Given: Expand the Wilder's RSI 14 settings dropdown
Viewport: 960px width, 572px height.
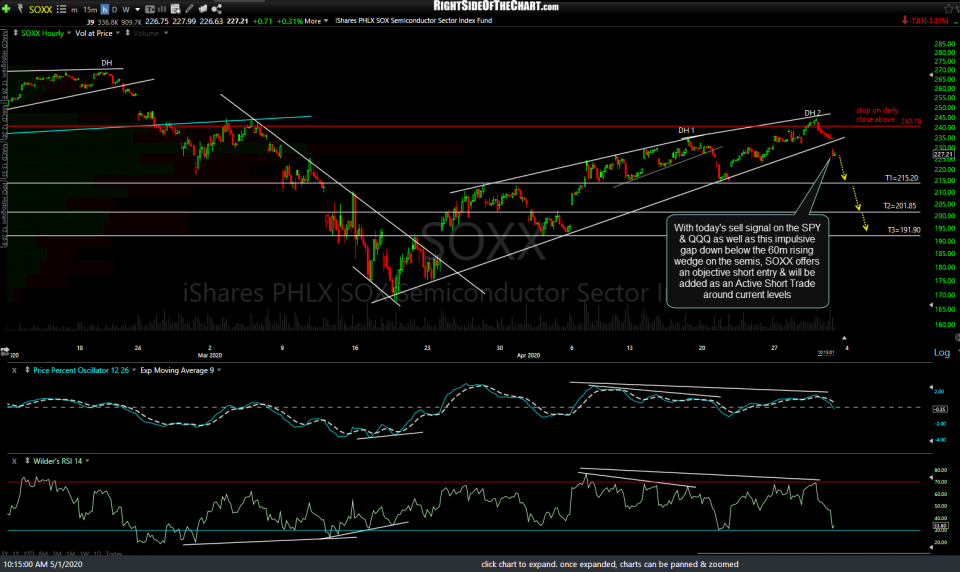Looking at the screenshot, I should coord(88,459).
